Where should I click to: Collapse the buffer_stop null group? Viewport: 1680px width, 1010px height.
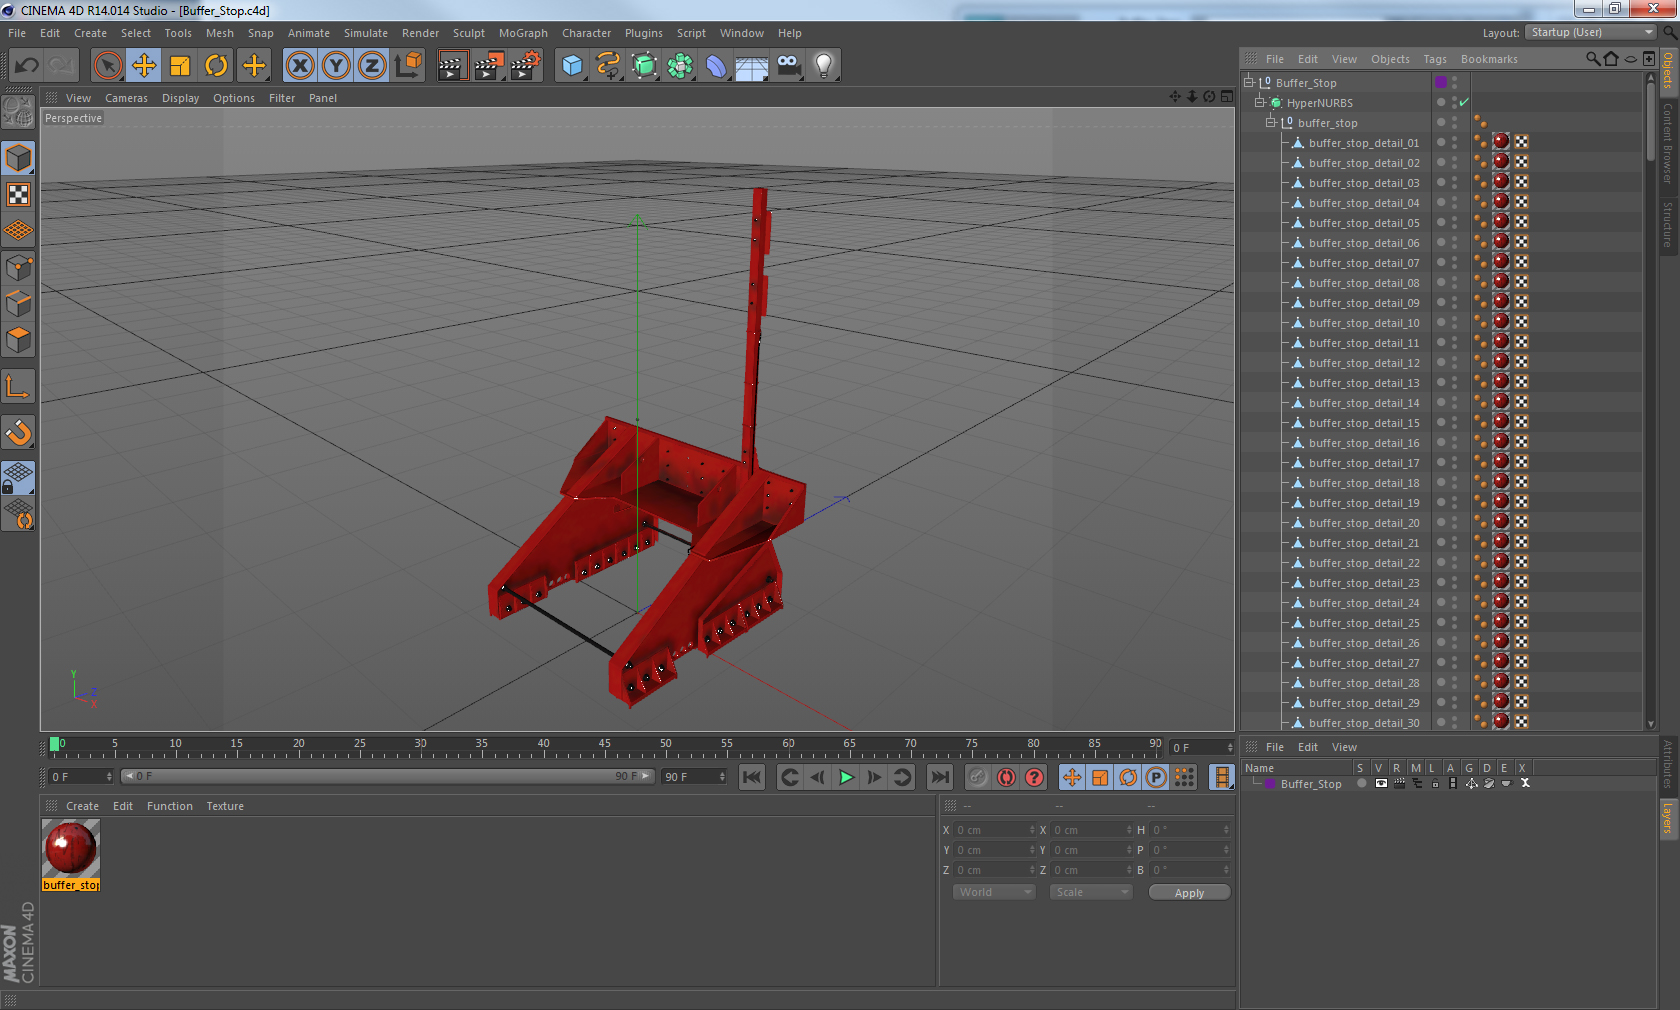click(1271, 122)
